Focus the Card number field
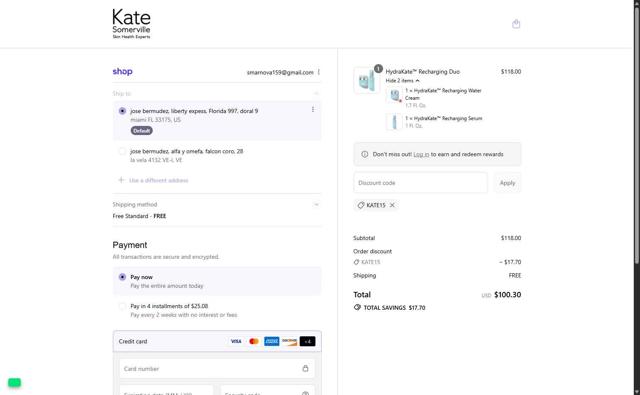The image size is (640, 395). tap(217, 368)
